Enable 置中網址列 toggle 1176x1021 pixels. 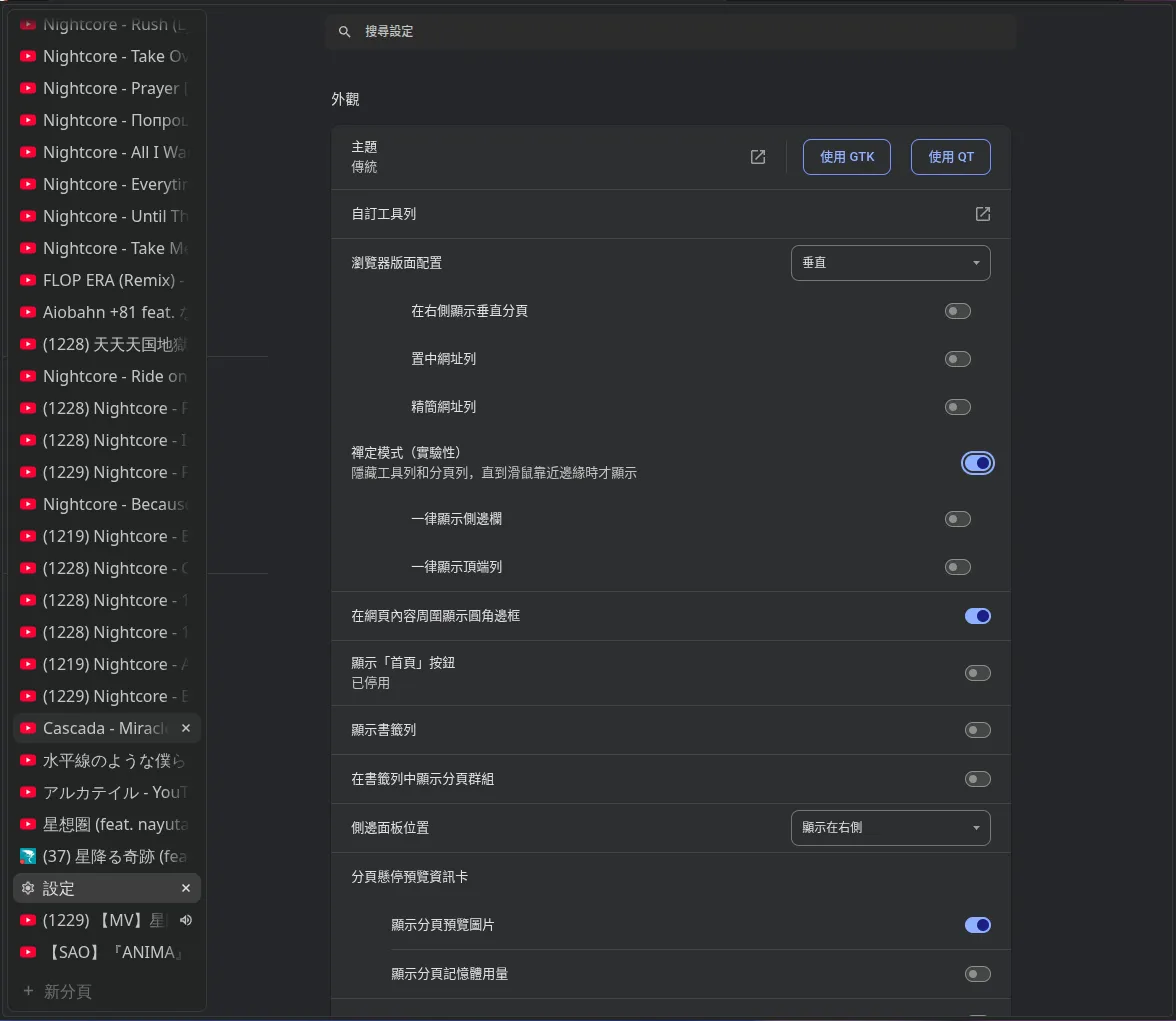[958, 359]
